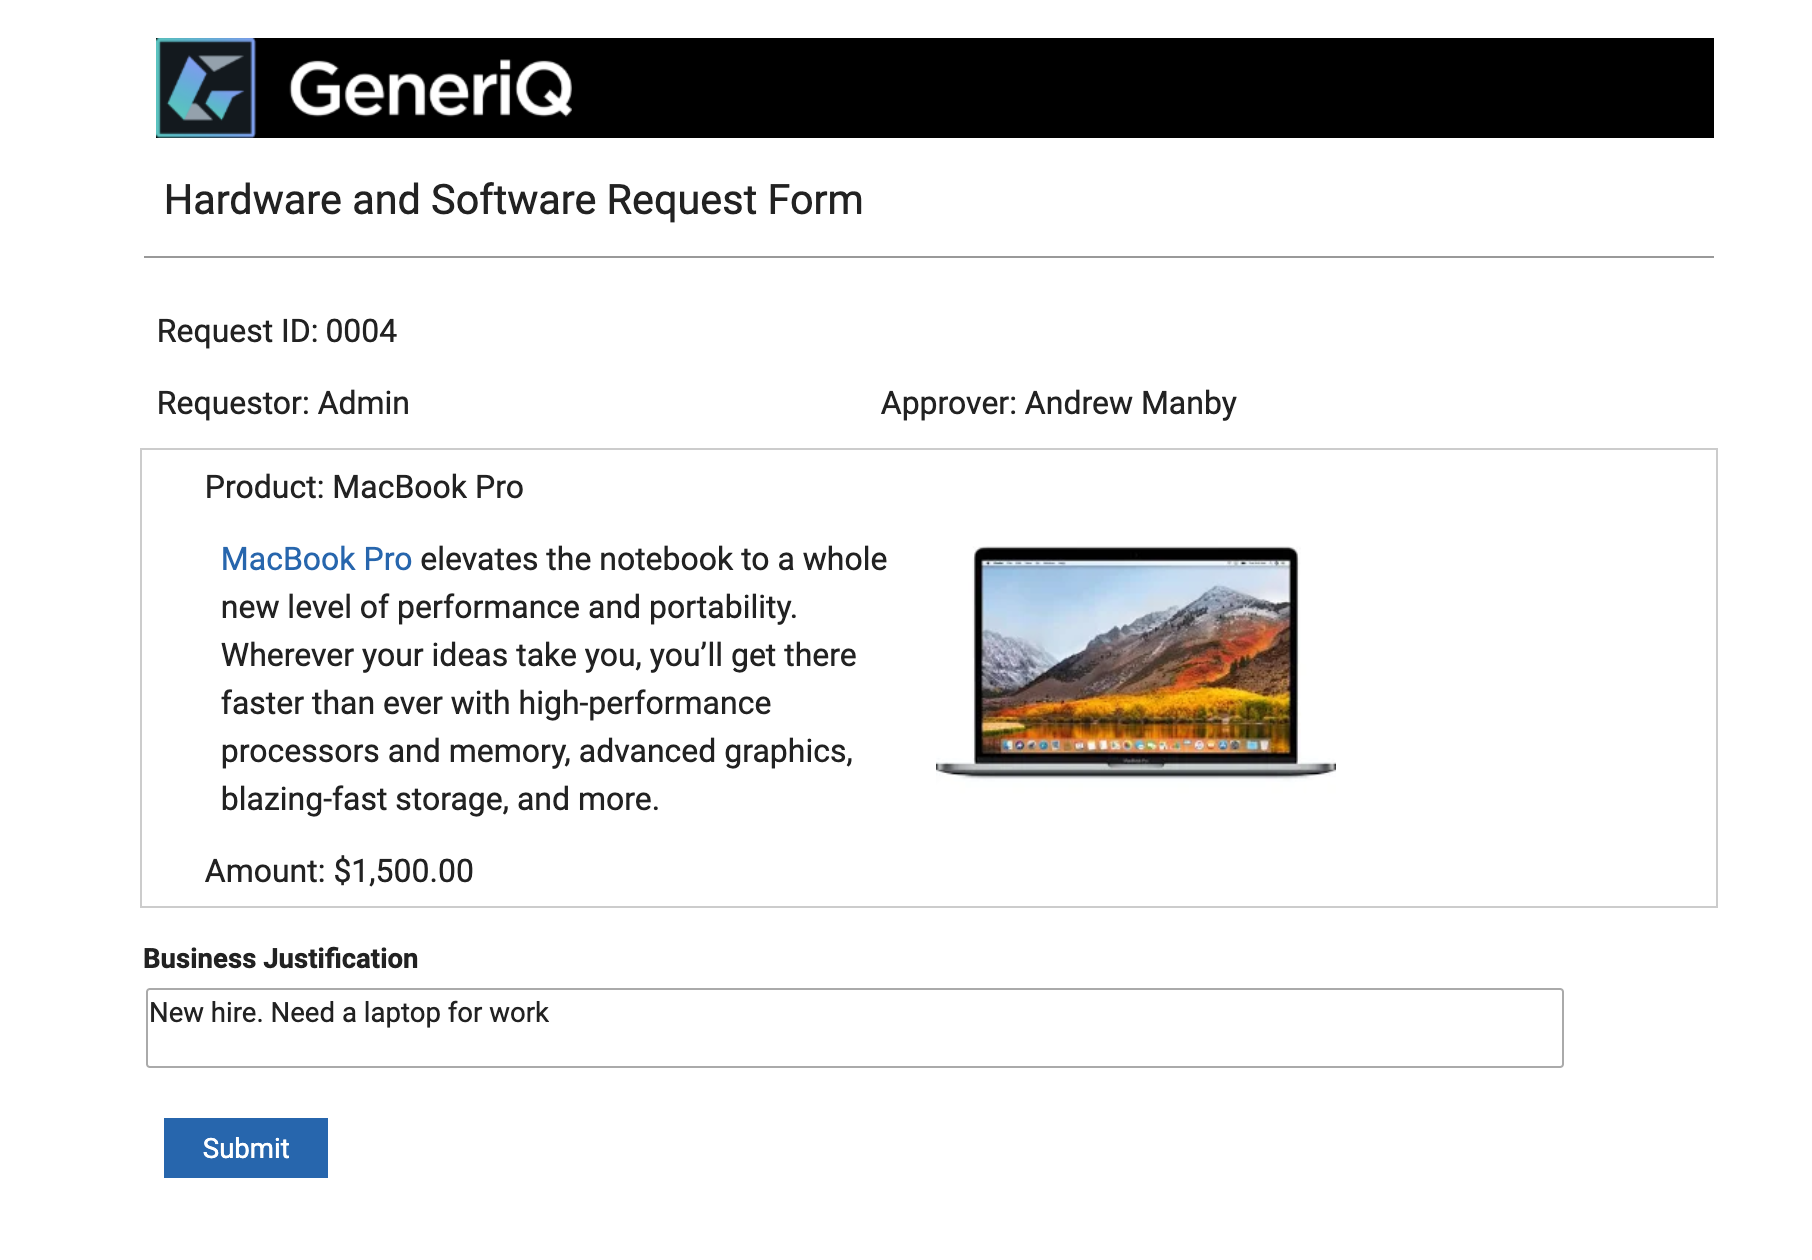
Task: Click the MacBook Pro laptop image
Action: [x=1136, y=662]
